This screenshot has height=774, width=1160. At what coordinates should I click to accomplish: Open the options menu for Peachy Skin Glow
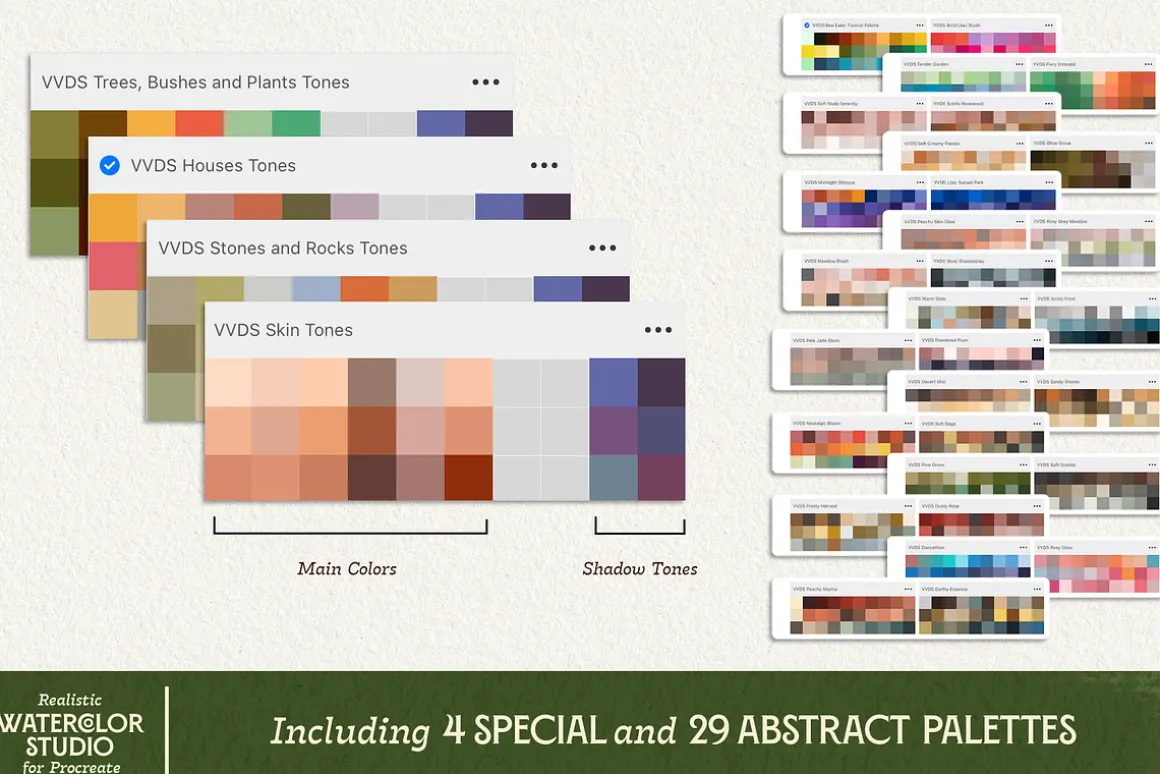point(1019,221)
